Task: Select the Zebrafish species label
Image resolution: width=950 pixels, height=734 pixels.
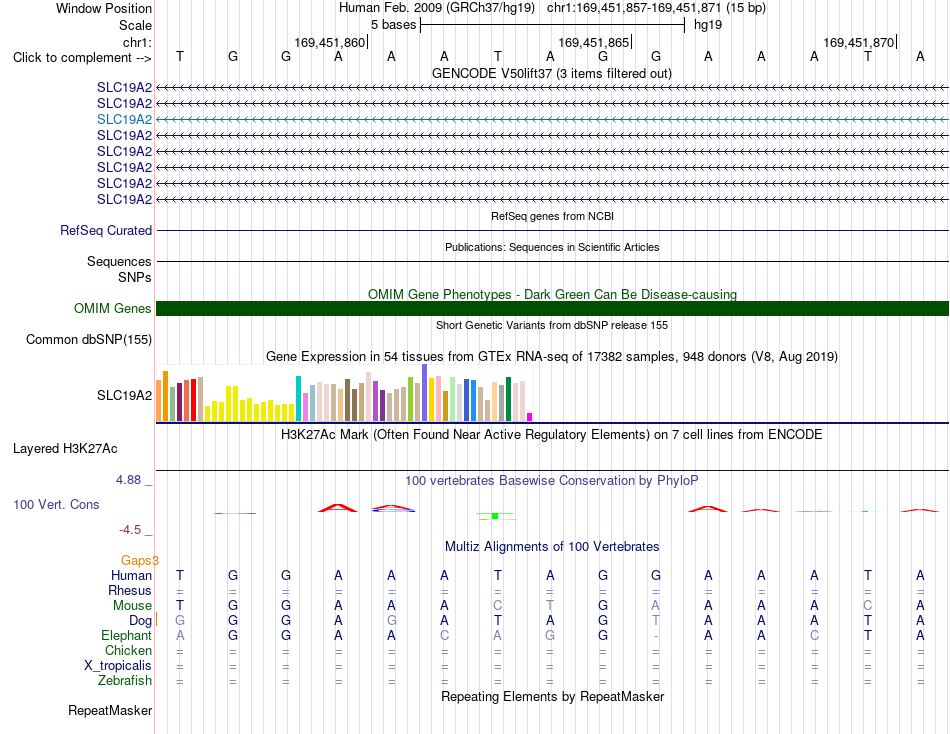Action: tap(125, 681)
